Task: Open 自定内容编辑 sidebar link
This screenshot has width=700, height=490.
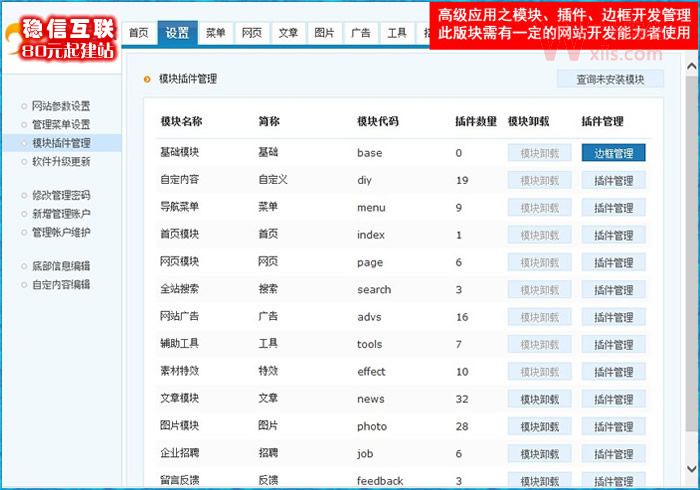Action: [61, 285]
